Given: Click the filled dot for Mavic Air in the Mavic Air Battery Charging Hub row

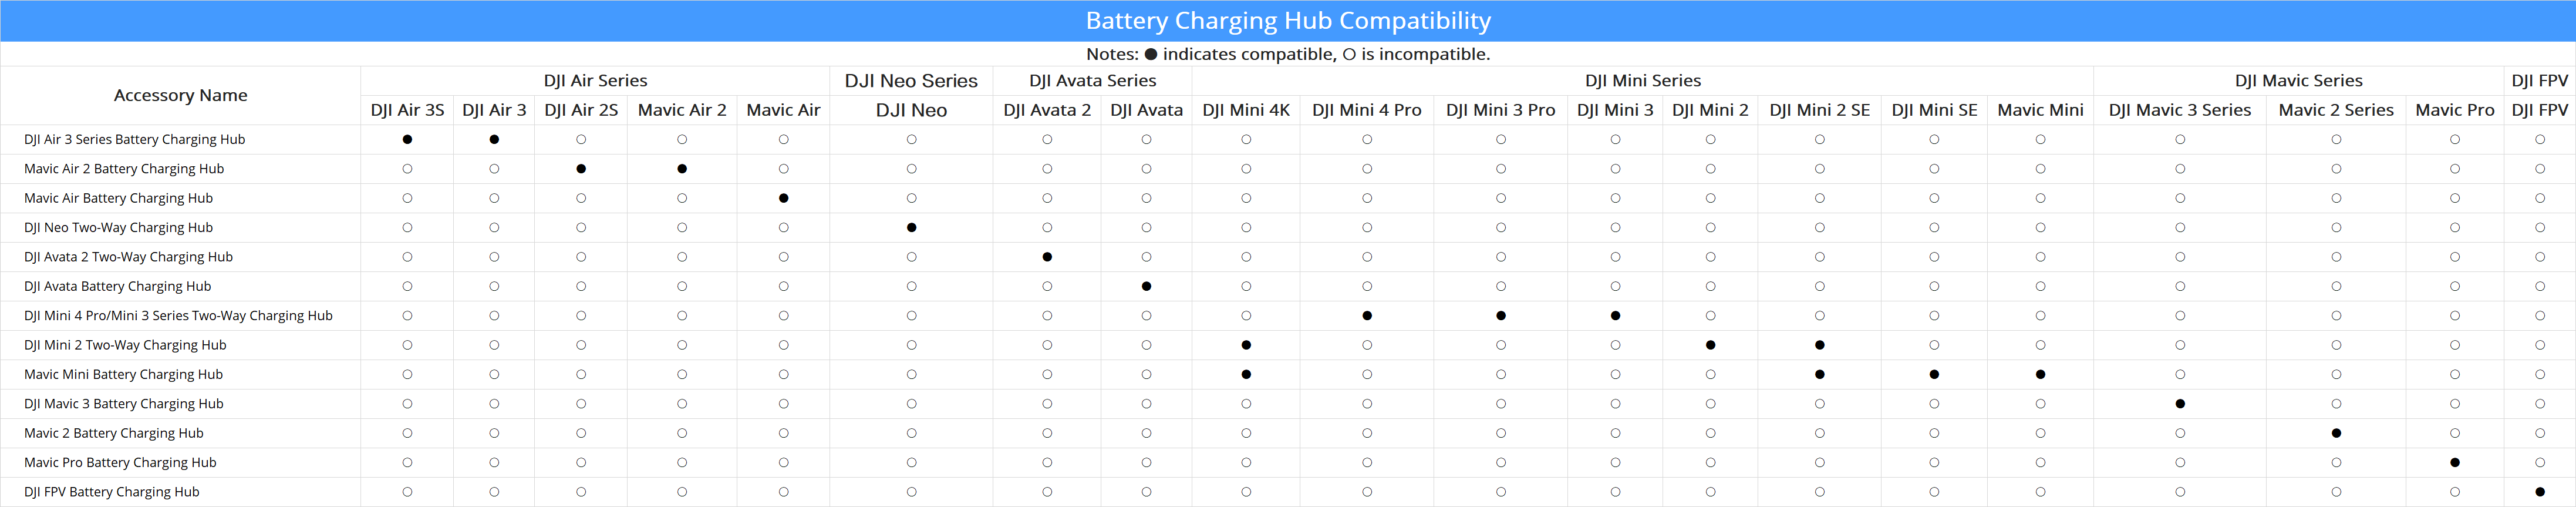Looking at the screenshot, I should point(783,198).
